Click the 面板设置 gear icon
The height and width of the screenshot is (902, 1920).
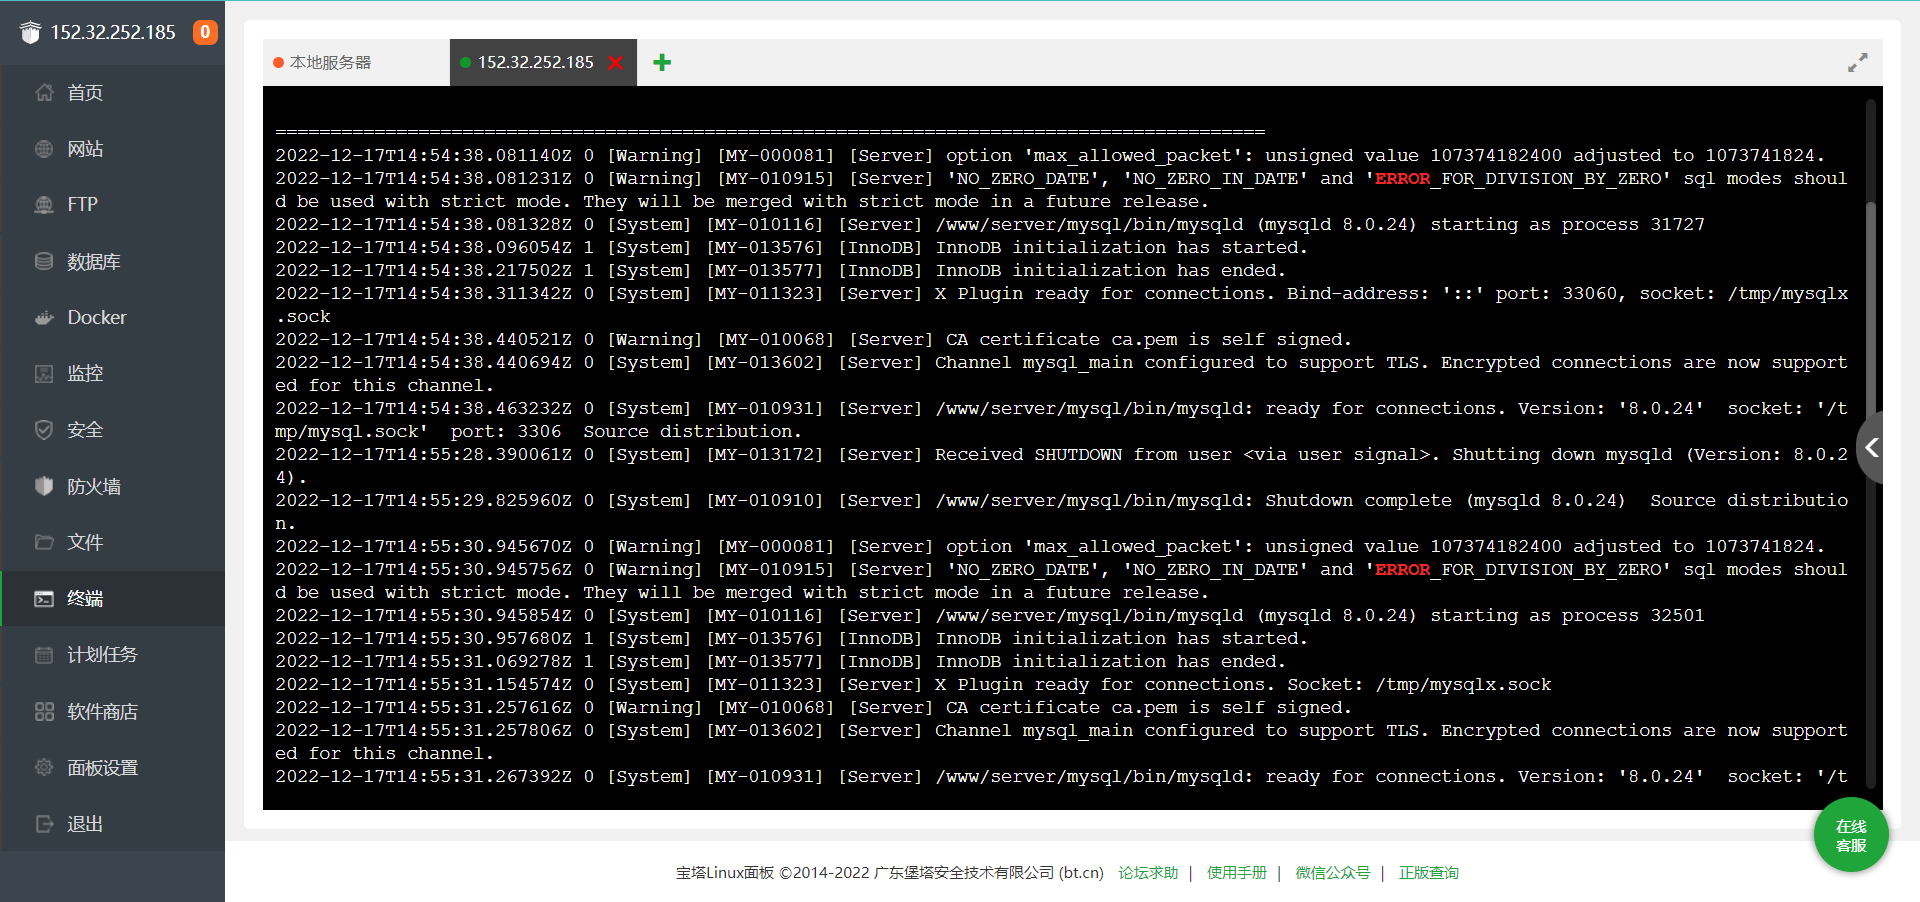44,768
